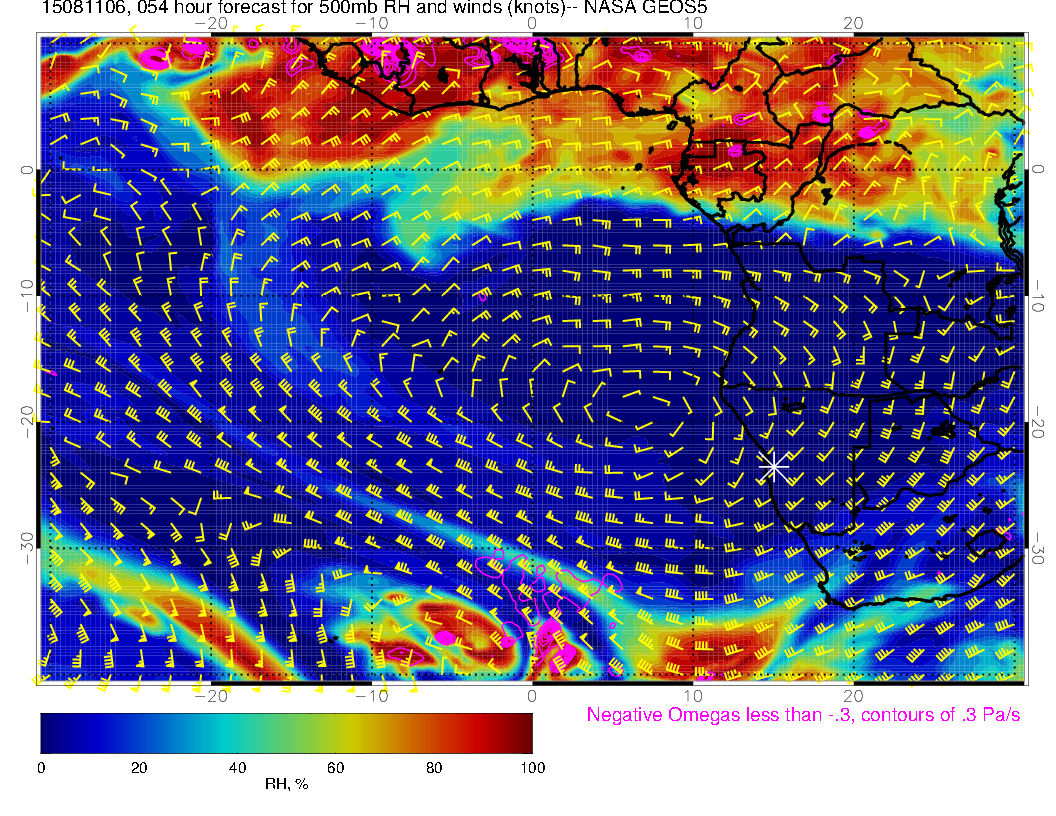Click the '-10' longitude label on the top axis
Screen dimensions: 1056x816
point(371,24)
